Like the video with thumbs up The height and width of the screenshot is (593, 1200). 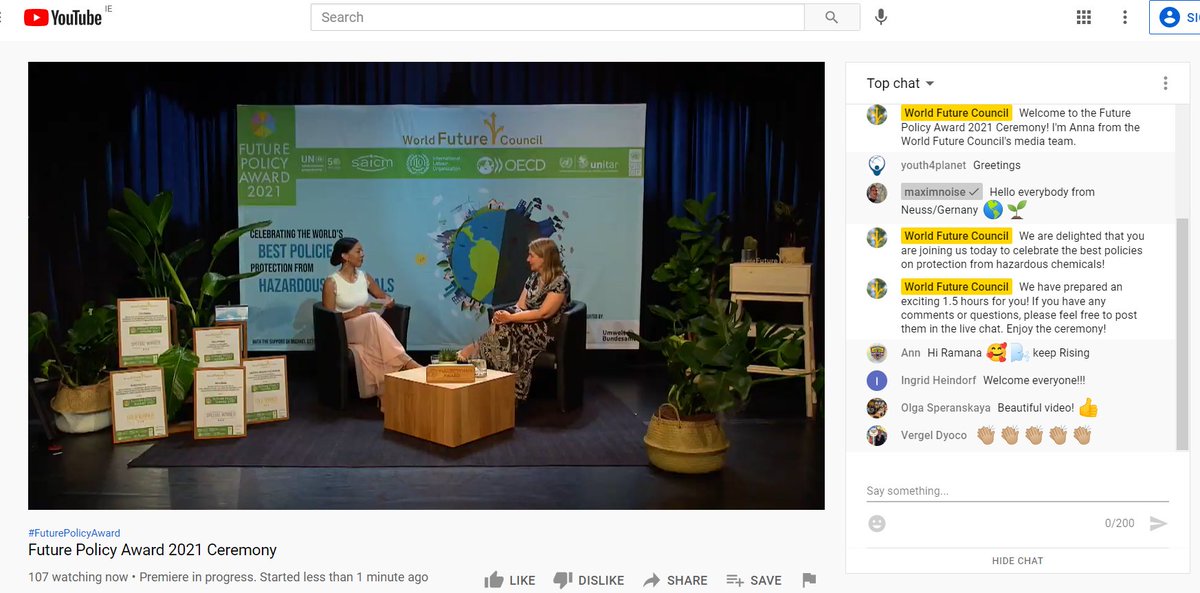point(510,580)
